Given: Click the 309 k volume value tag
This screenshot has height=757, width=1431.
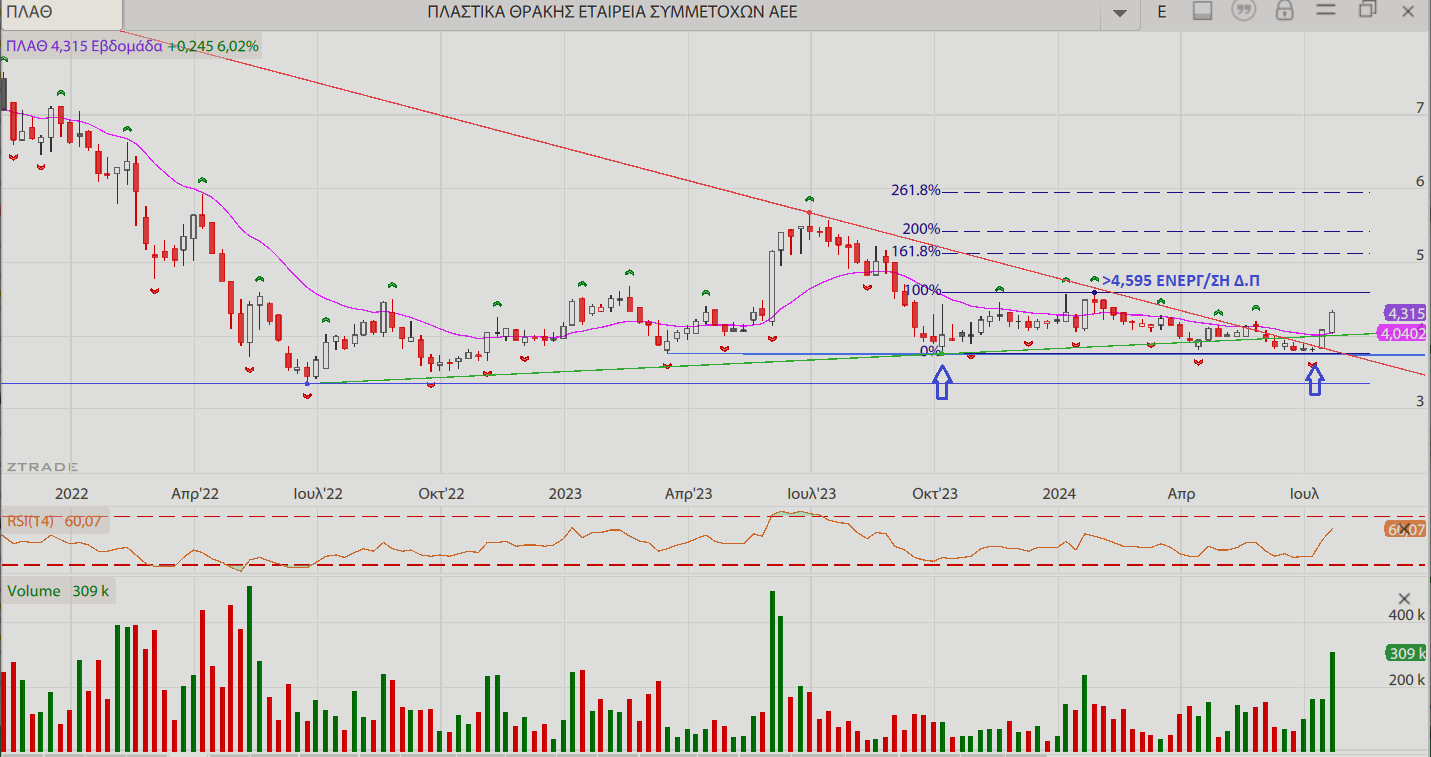Looking at the screenshot, I should [1407, 653].
